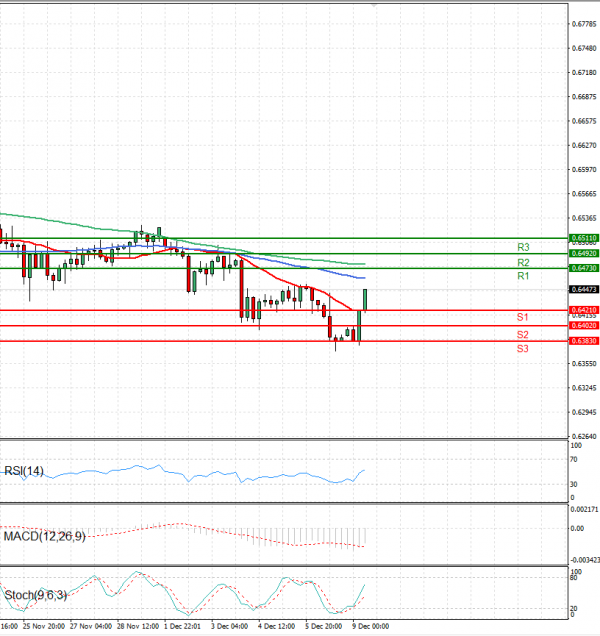Click the 0.66575 price axis value
Image resolution: width=600 pixels, height=636 pixels.
584,121
